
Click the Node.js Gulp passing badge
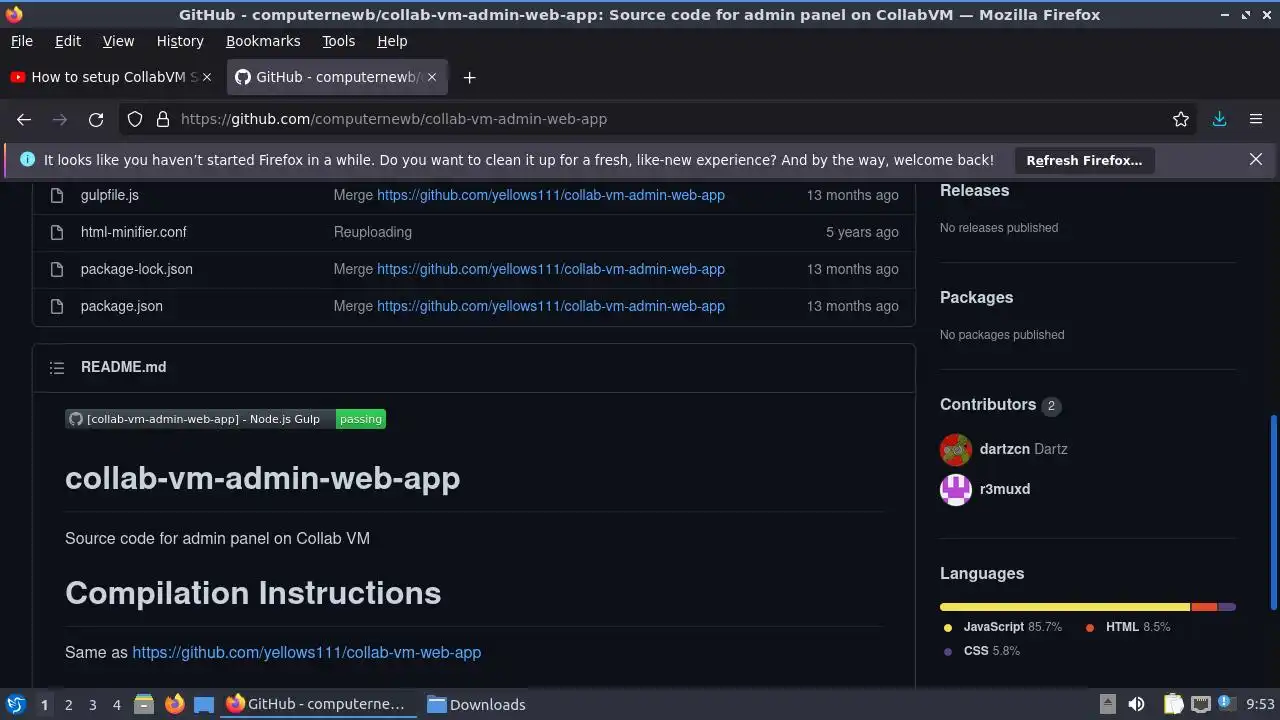tap(226, 419)
